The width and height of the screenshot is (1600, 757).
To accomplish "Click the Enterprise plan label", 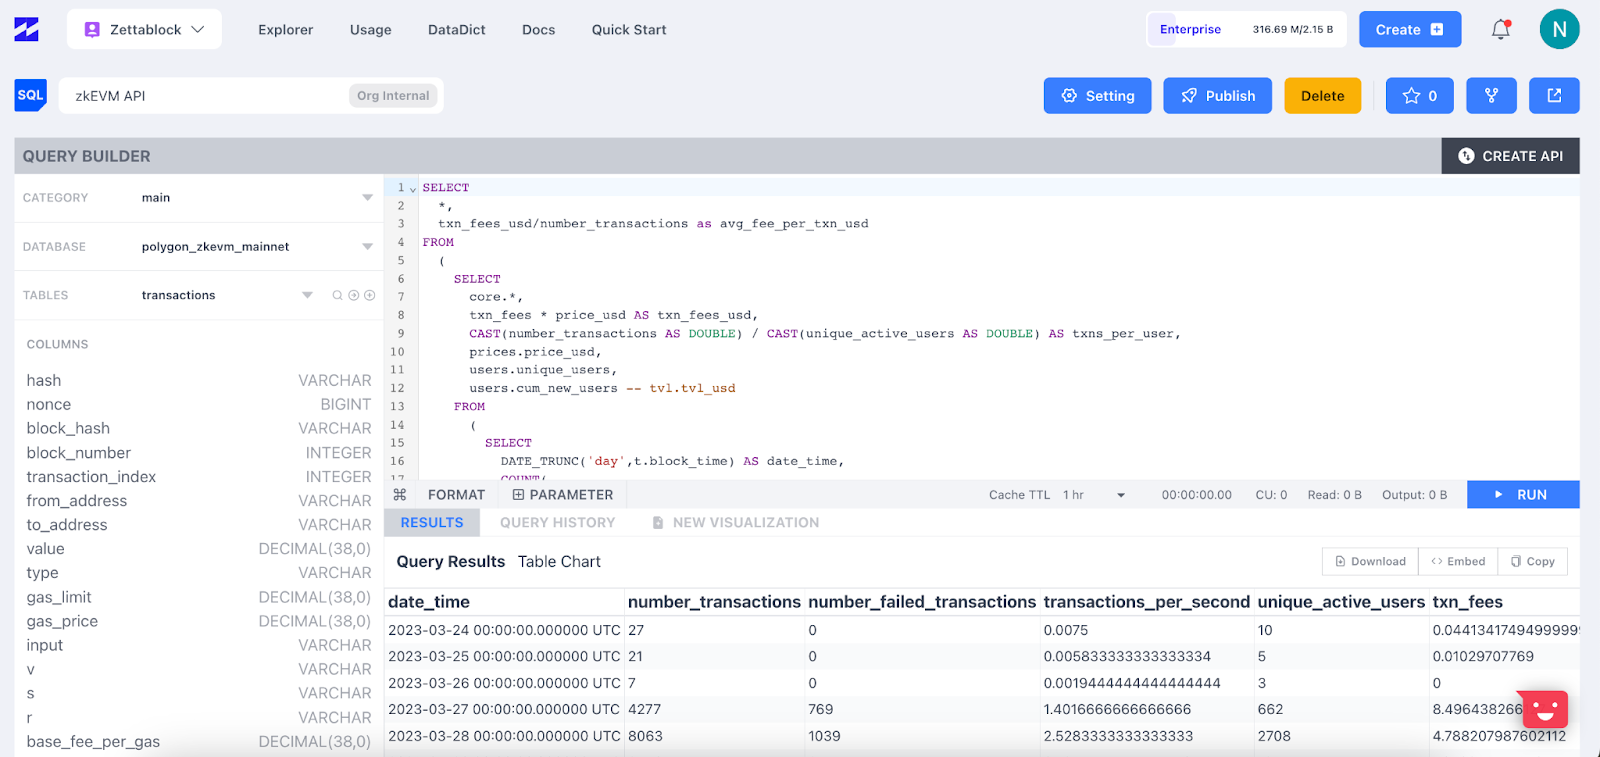I will pos(1190,29).
